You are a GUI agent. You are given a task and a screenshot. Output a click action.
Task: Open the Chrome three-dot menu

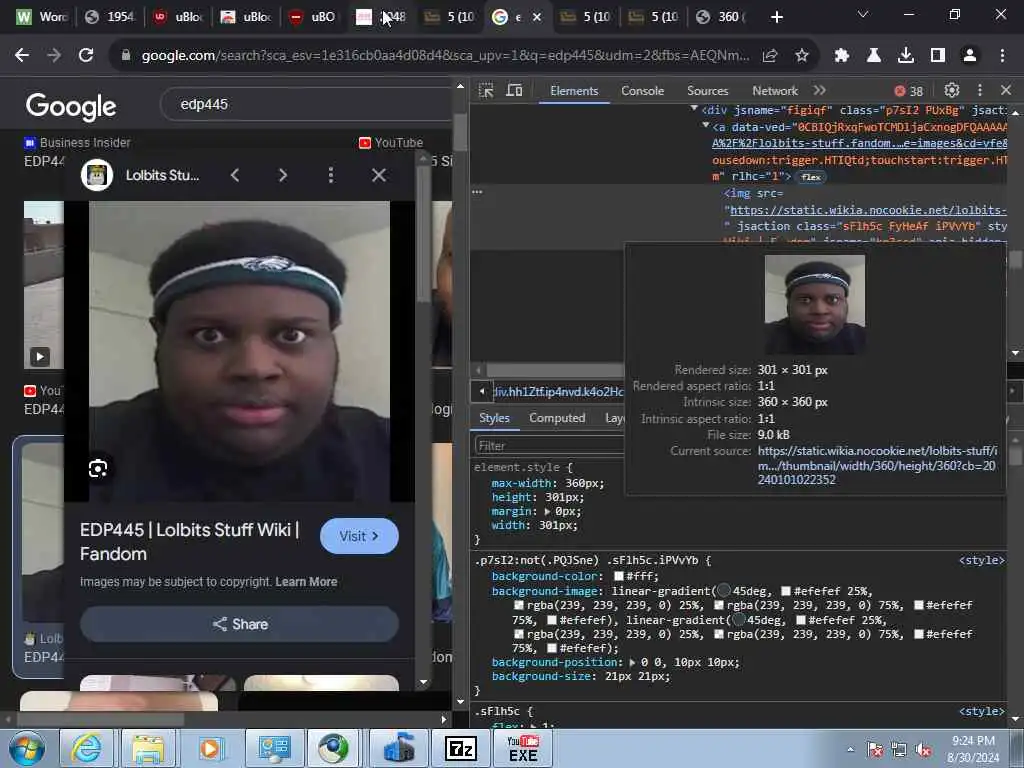click(x=1002, y=56)
